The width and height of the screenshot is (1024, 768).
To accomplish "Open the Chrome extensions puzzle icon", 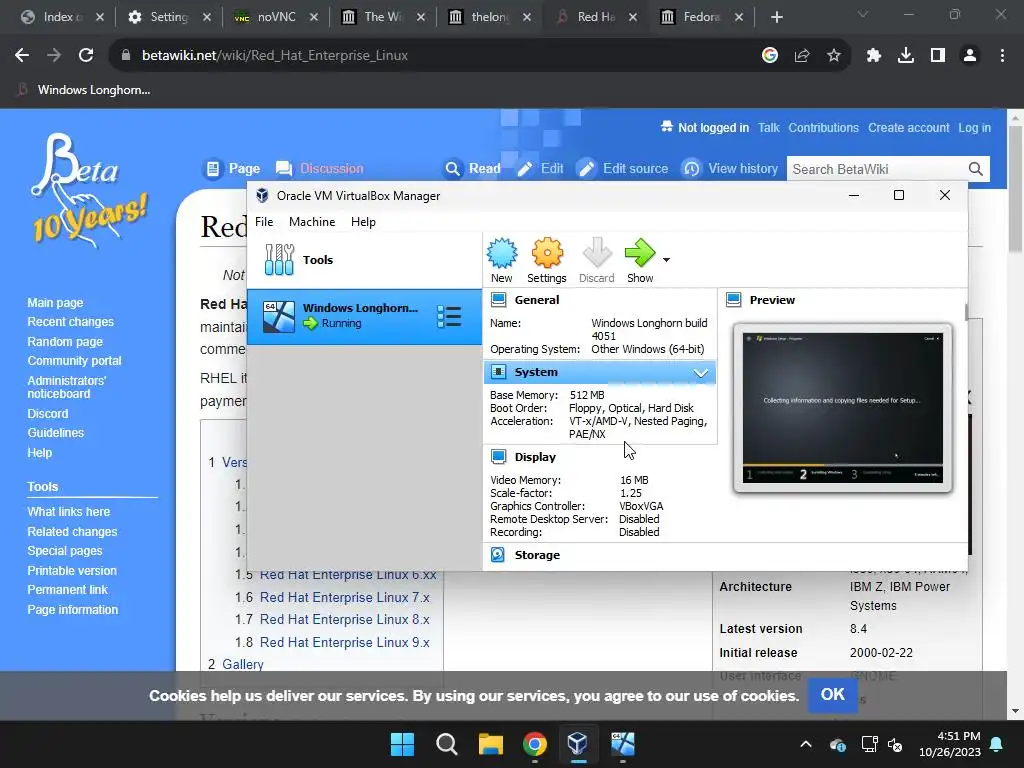I will 873,56.
